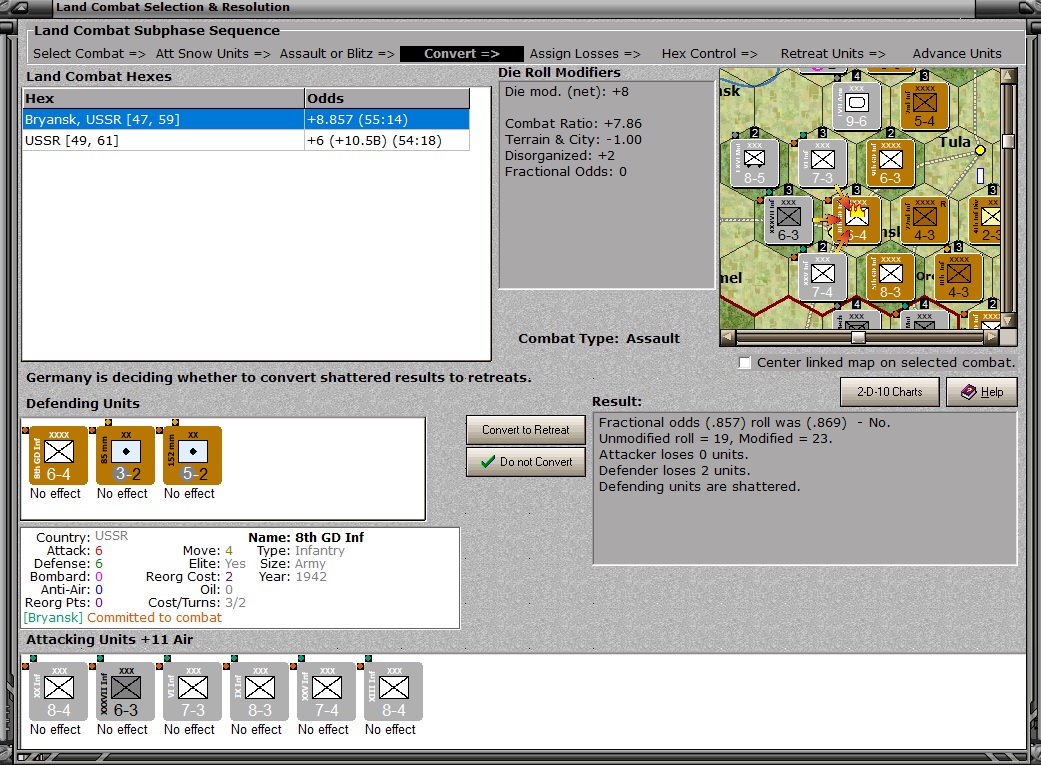Click Do not Convert button

point(526,462)
